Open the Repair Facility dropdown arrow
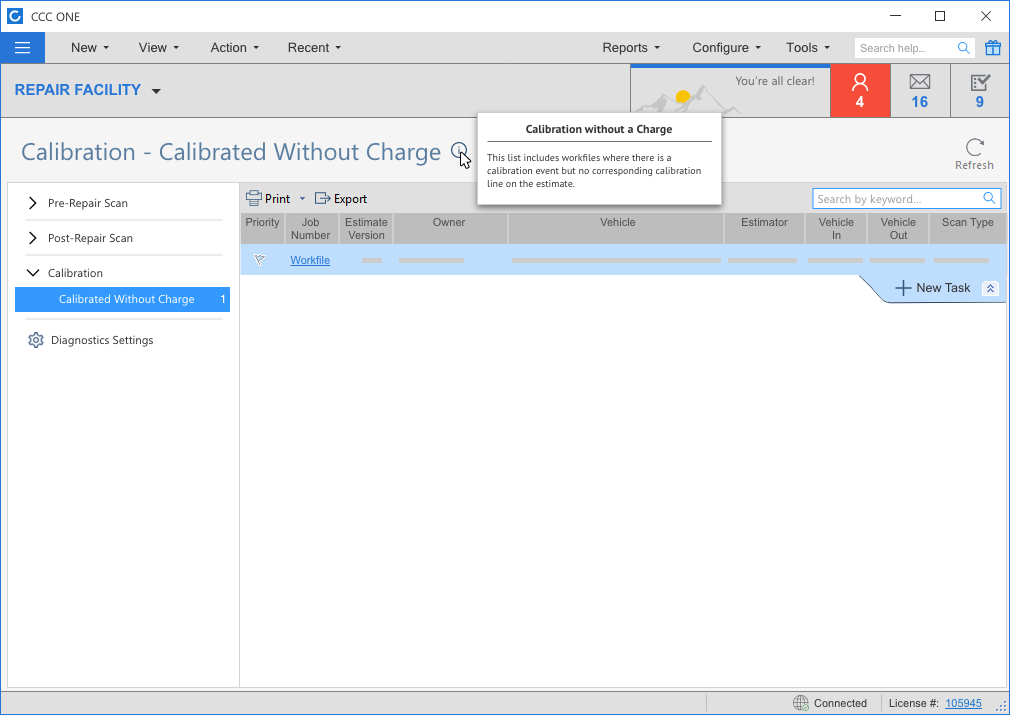 [156, 91]
